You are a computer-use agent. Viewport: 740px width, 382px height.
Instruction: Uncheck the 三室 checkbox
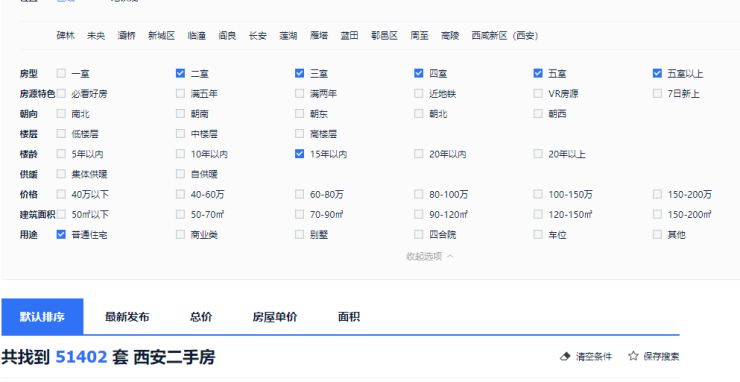[299, 73]
